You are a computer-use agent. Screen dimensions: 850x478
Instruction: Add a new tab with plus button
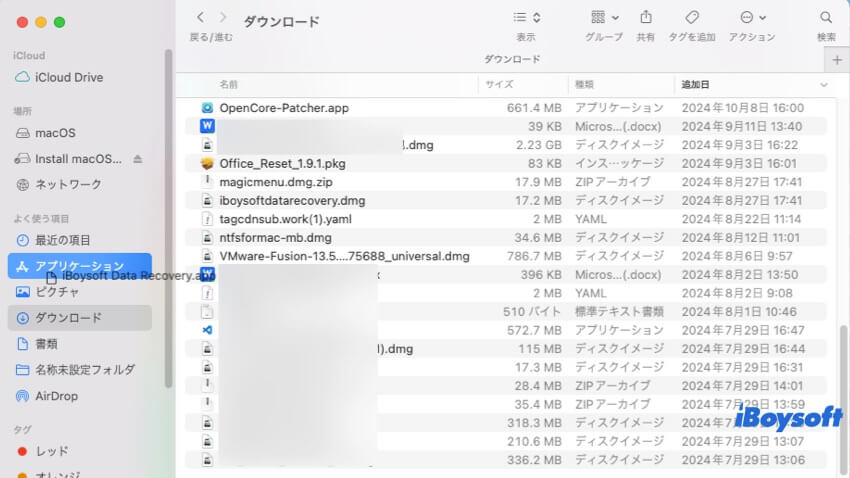click(837, 60)
